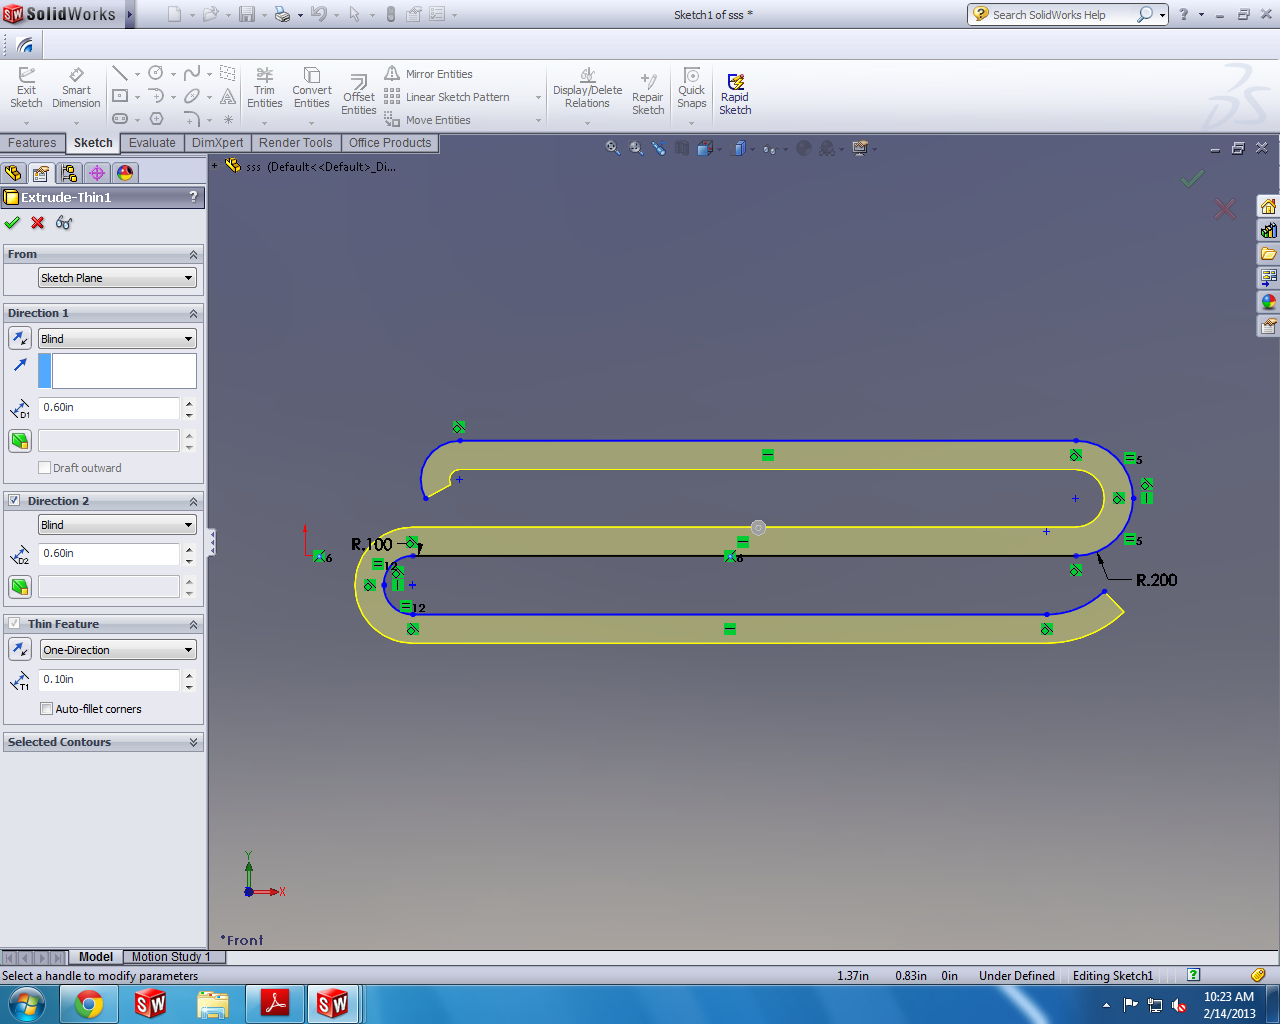Click Mirror Entities
Image resolution: width=1280 pixels, height=1024 pixels.
click(x=428, y=74)
